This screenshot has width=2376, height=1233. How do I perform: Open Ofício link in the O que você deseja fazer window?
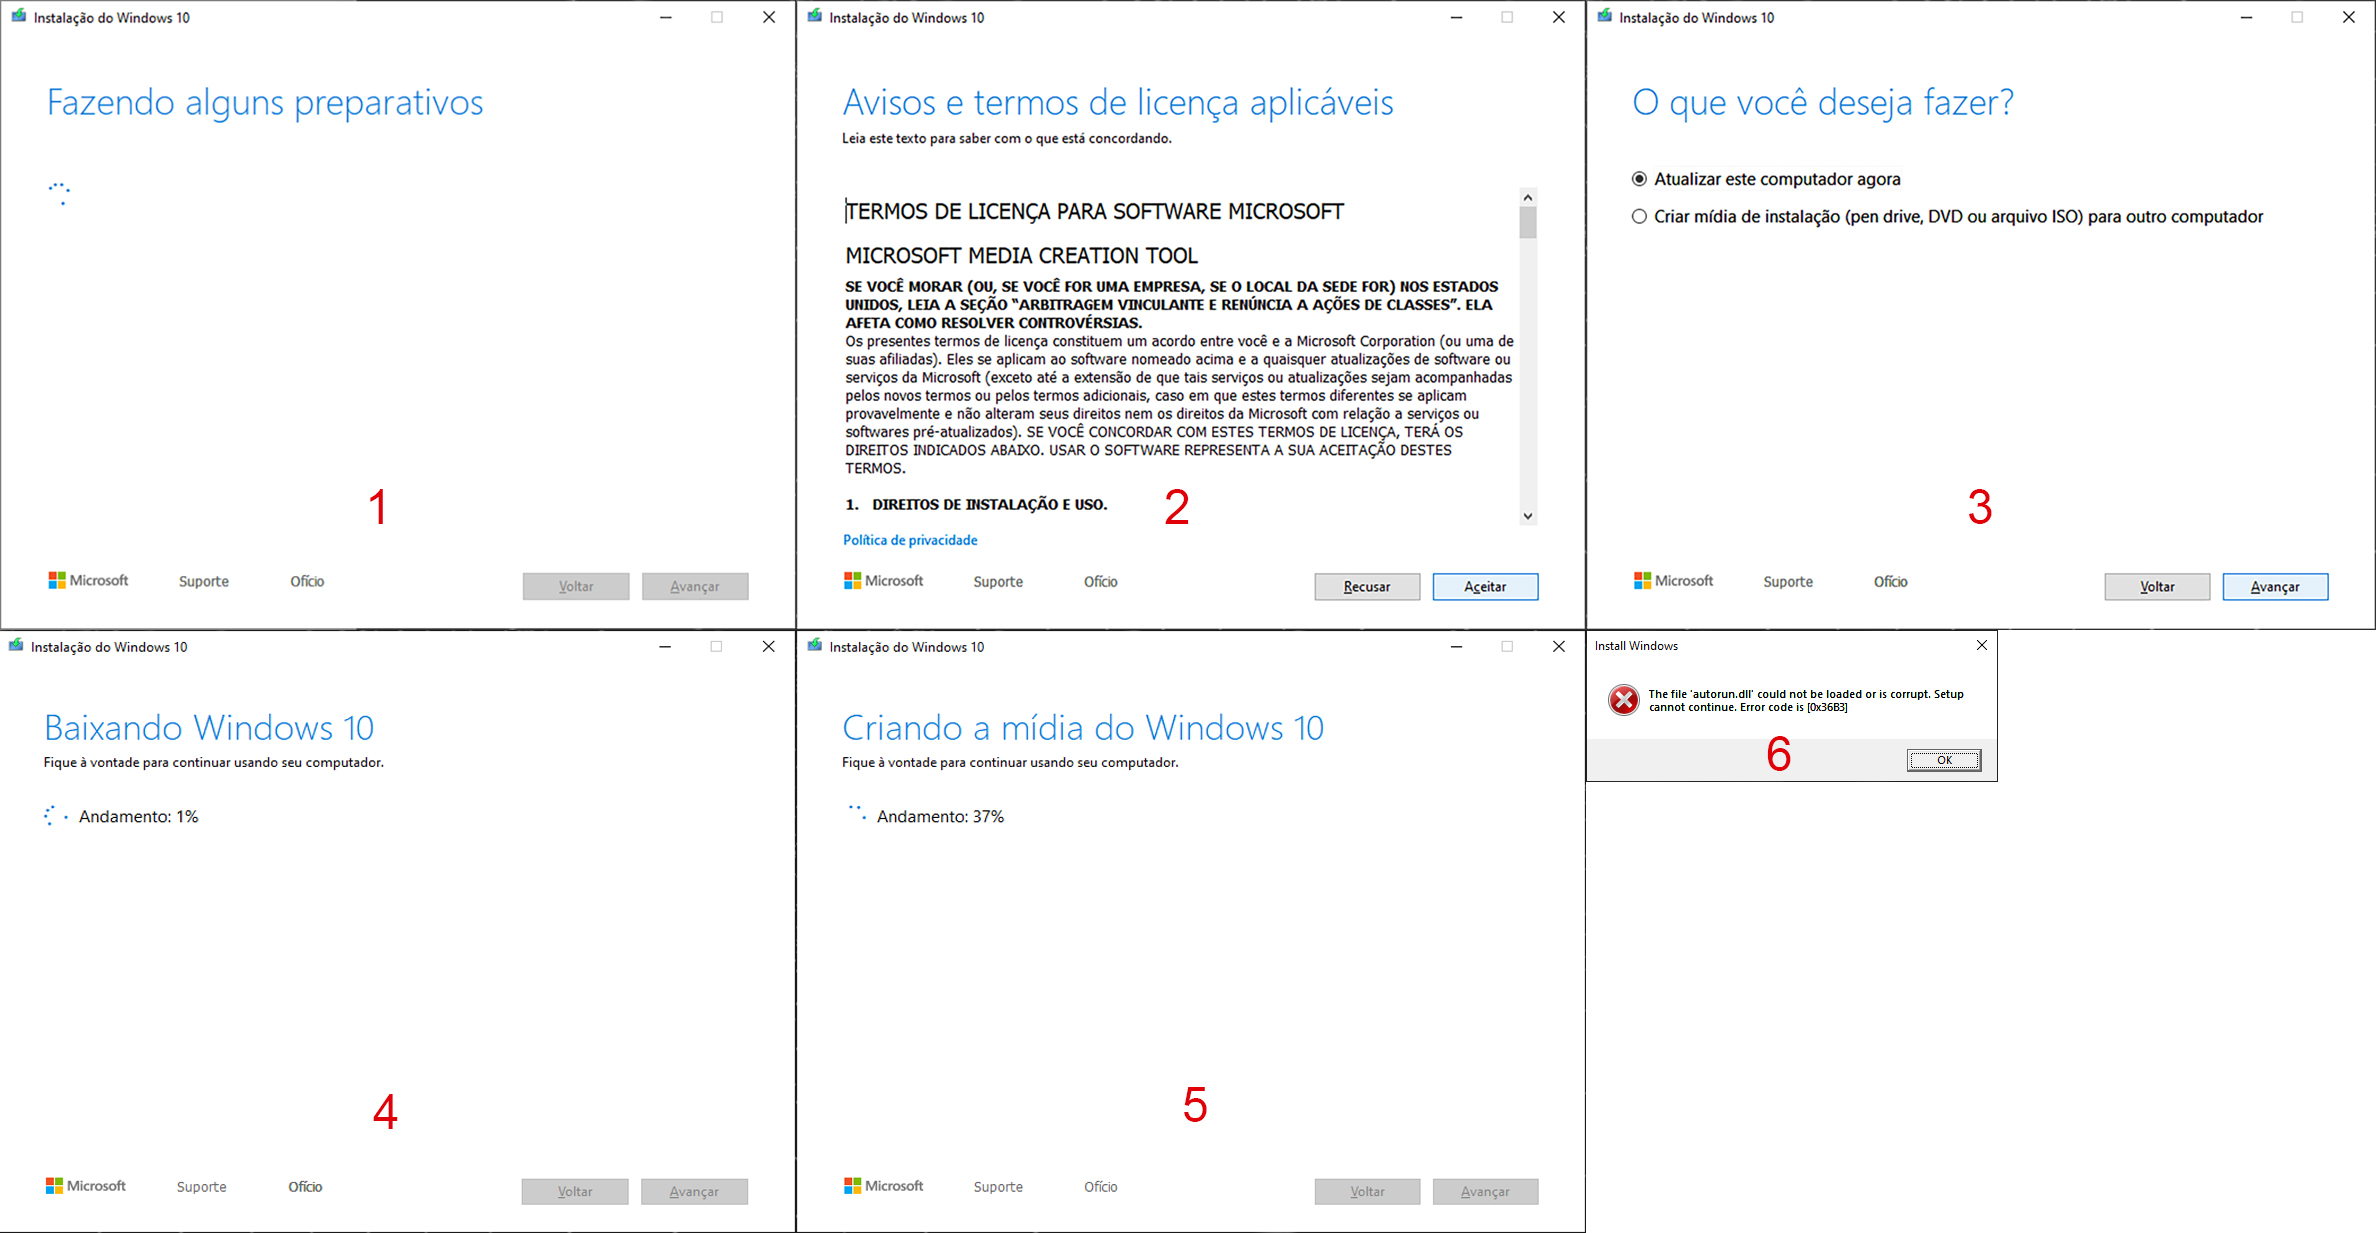(x=1891, y=581)
